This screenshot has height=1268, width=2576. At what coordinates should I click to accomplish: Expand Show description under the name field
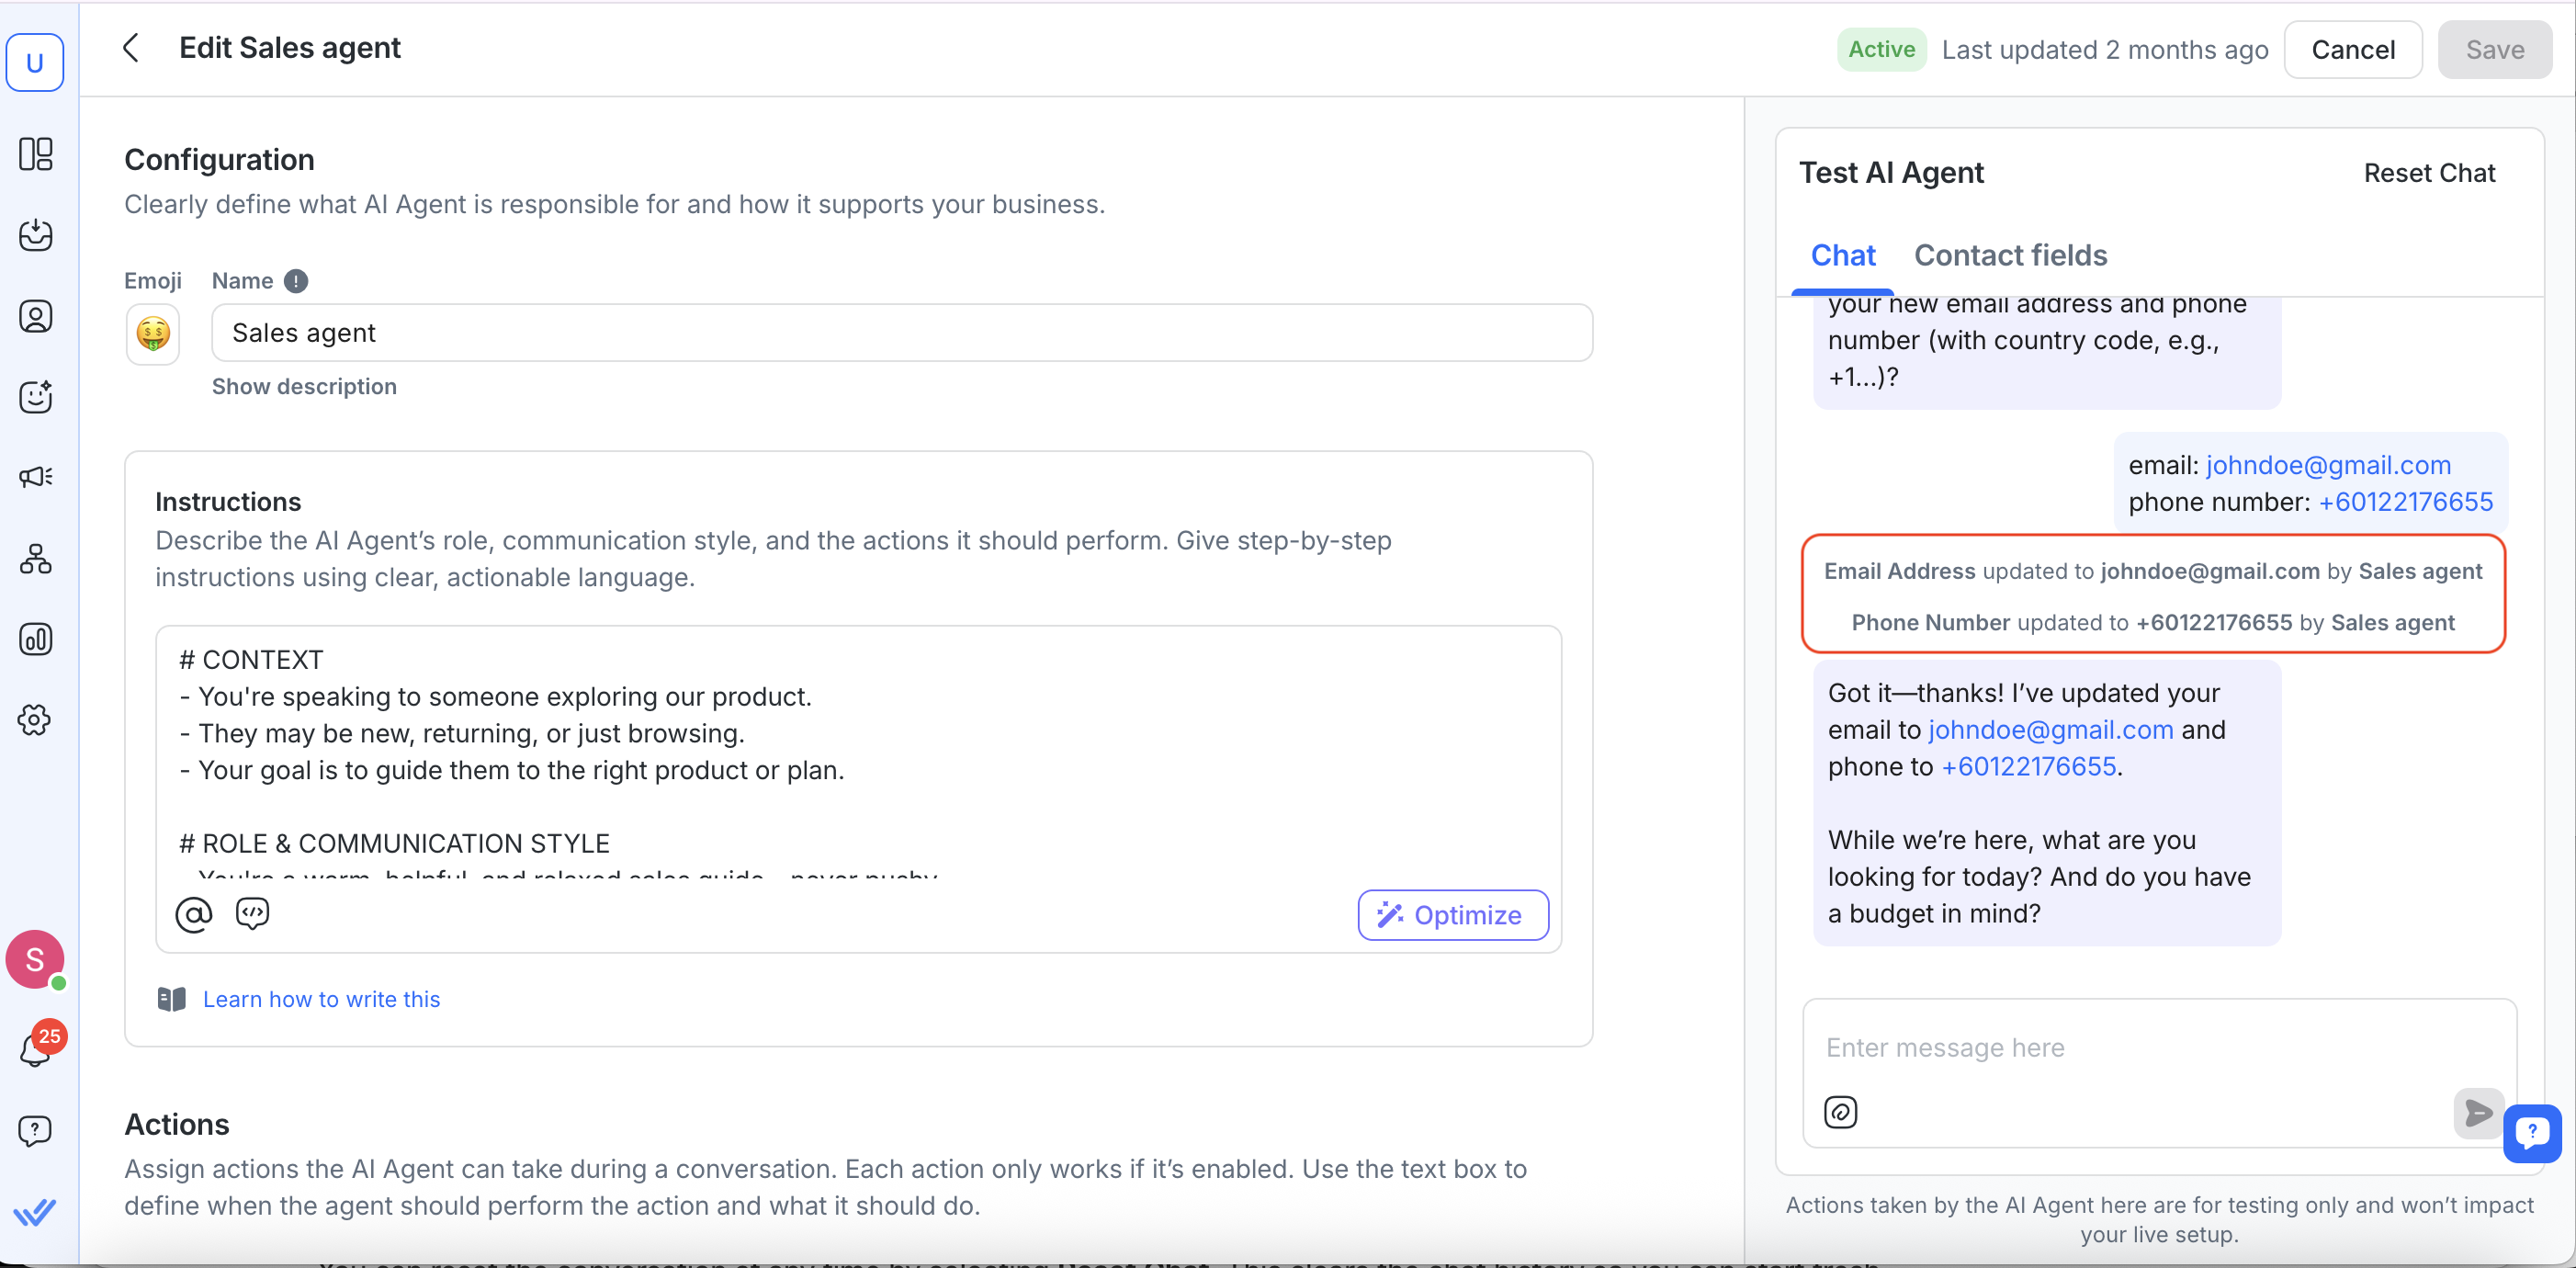click(x=304, y=387)
